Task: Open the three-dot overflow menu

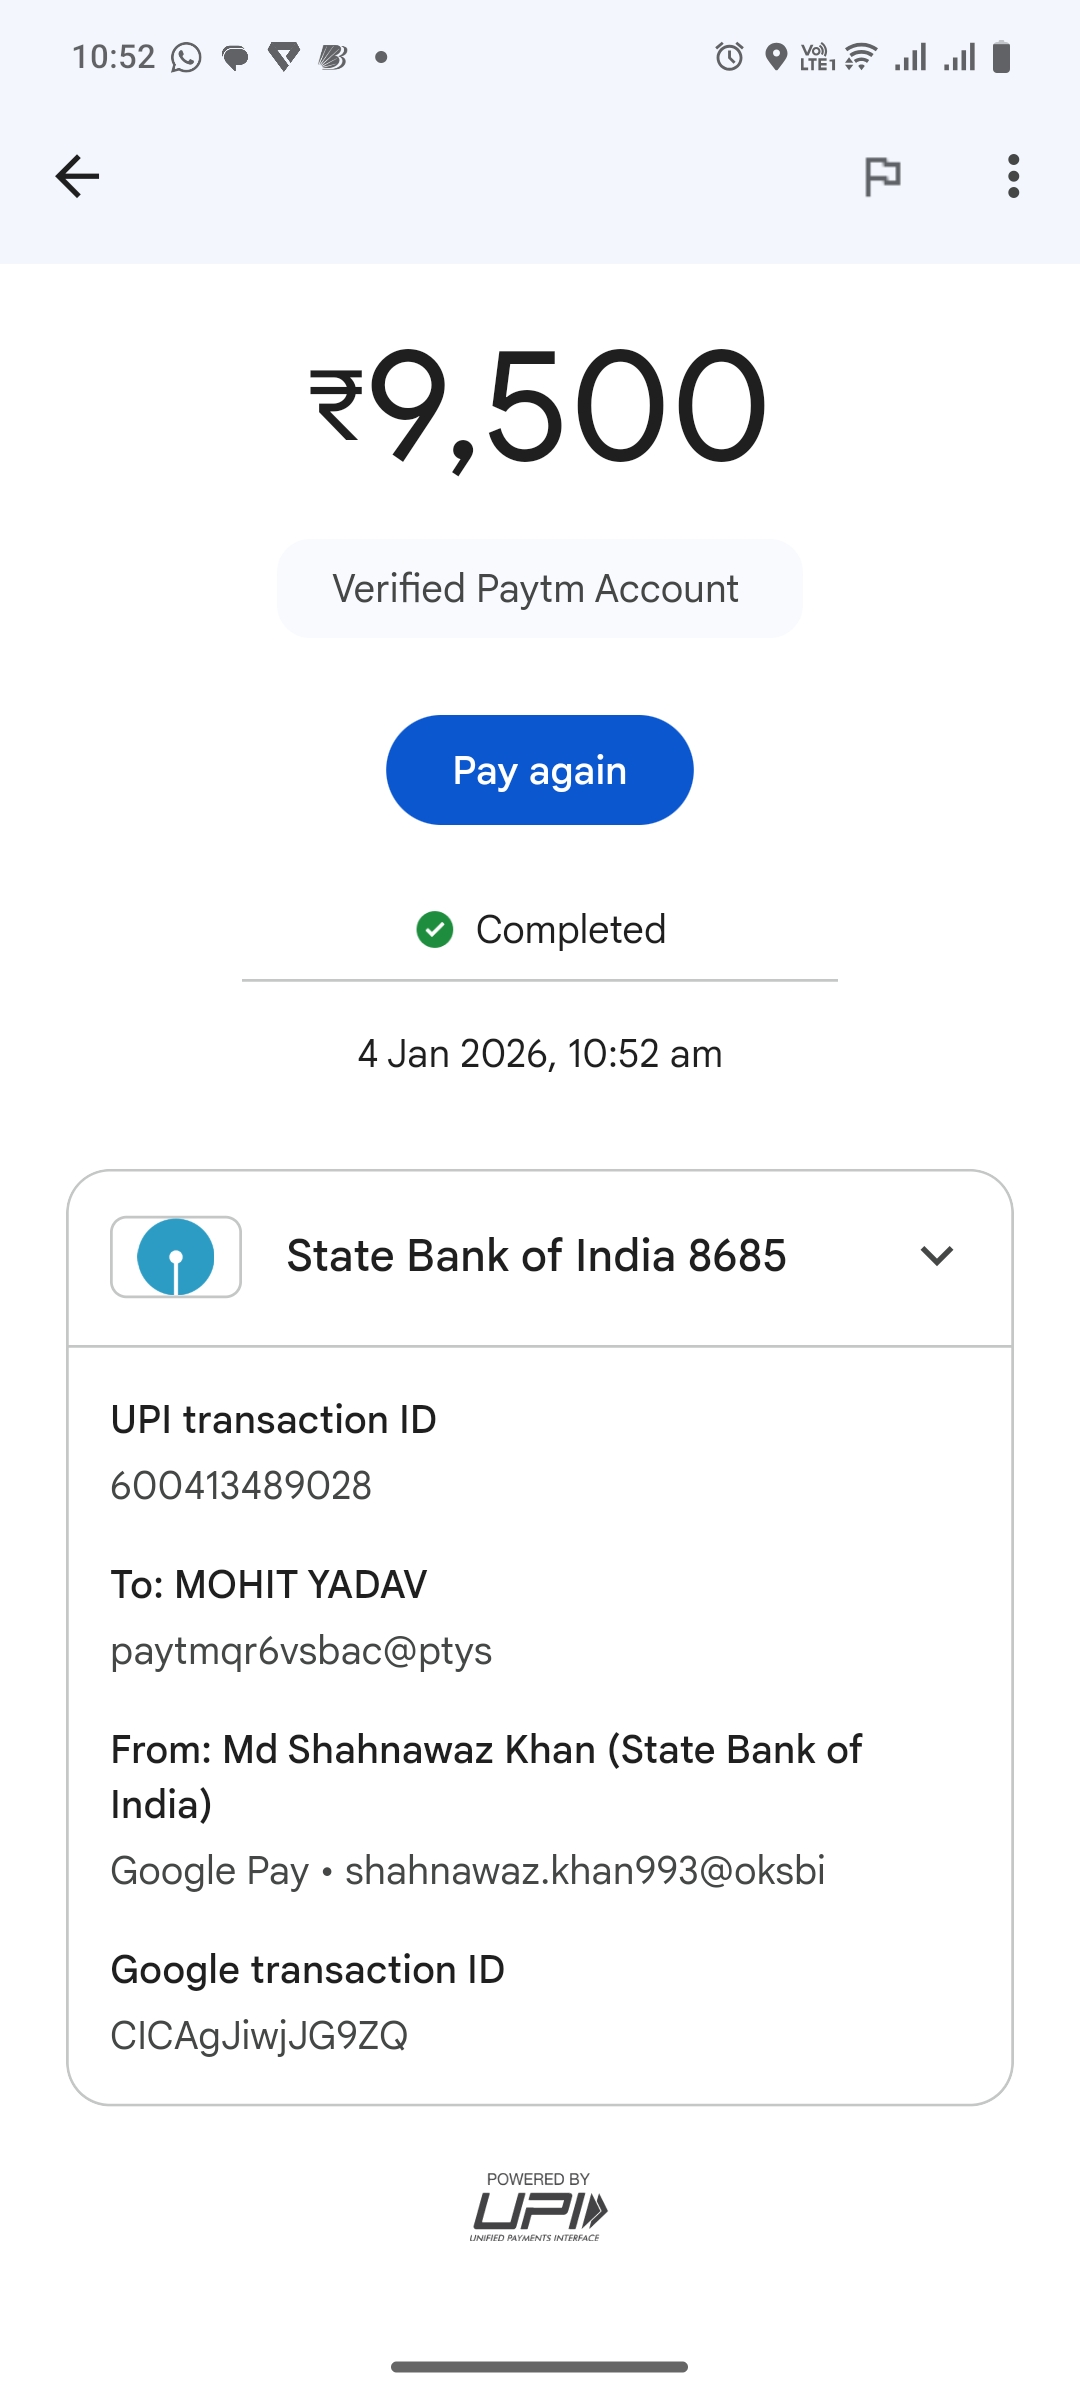Action: click(1013, 177)
